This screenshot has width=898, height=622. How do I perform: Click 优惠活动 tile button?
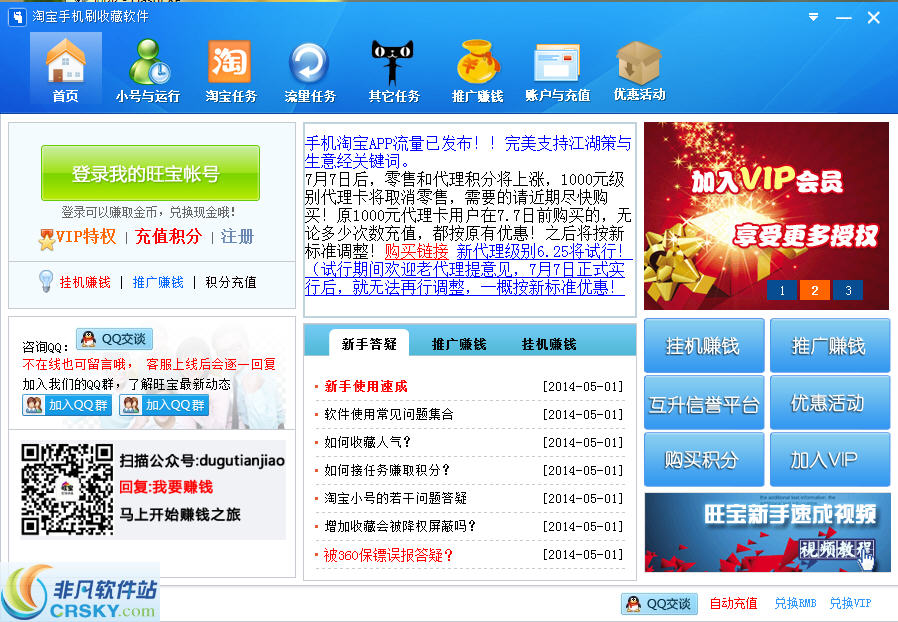(830, 403)
